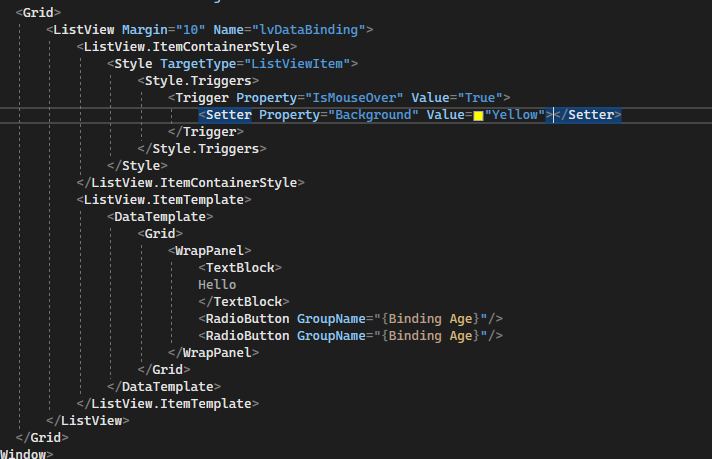The height and width of the screenshot is (459, 712).
Task: Click the "ListViewItem" TargetType value
Action: 297,64
